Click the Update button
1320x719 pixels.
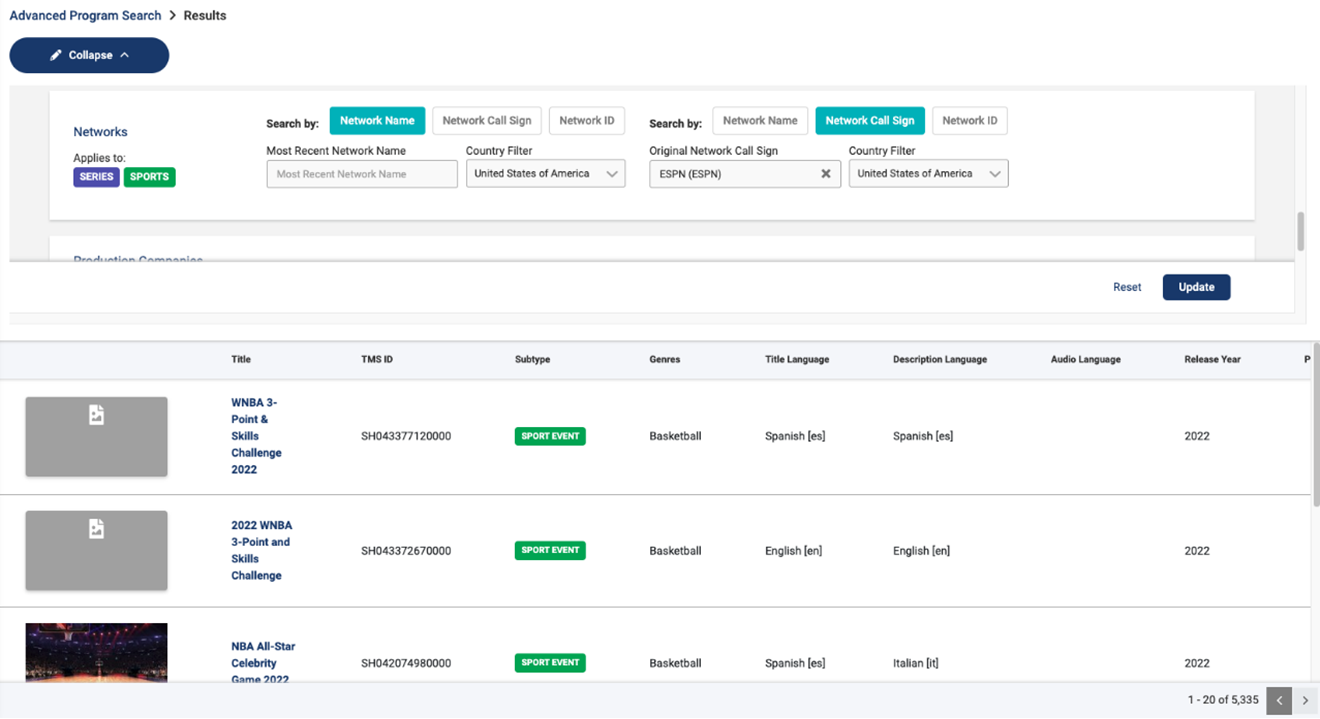(x=1196, y=287)
